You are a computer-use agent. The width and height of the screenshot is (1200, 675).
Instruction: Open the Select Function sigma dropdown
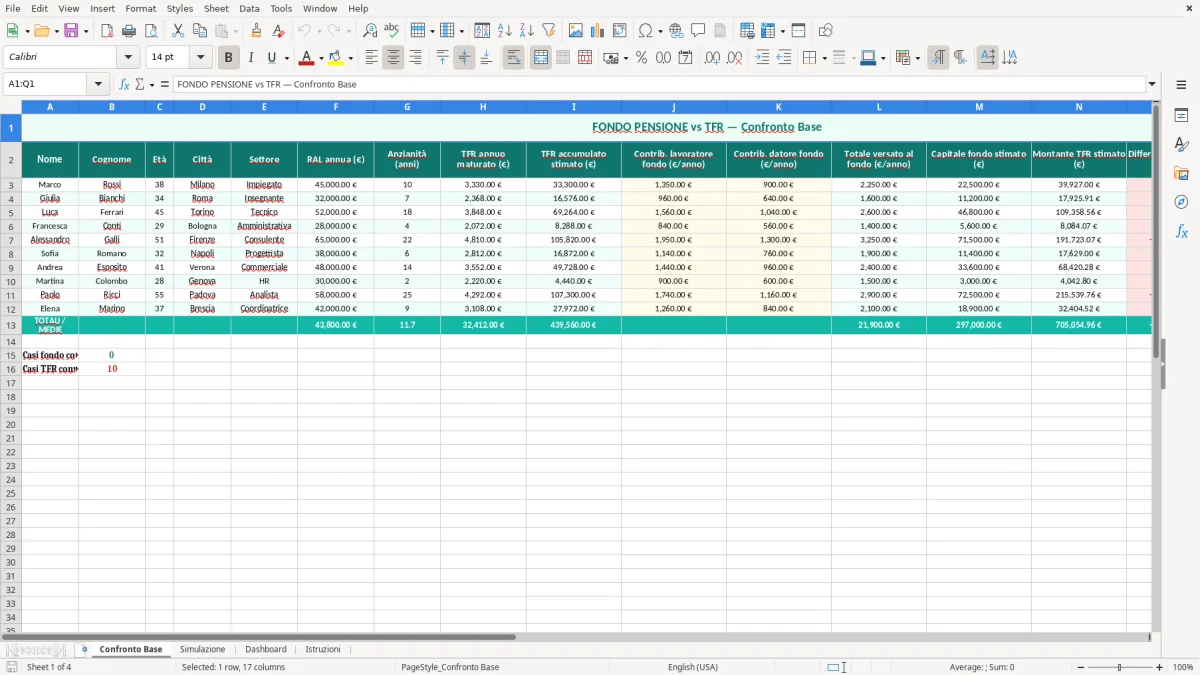151,84
